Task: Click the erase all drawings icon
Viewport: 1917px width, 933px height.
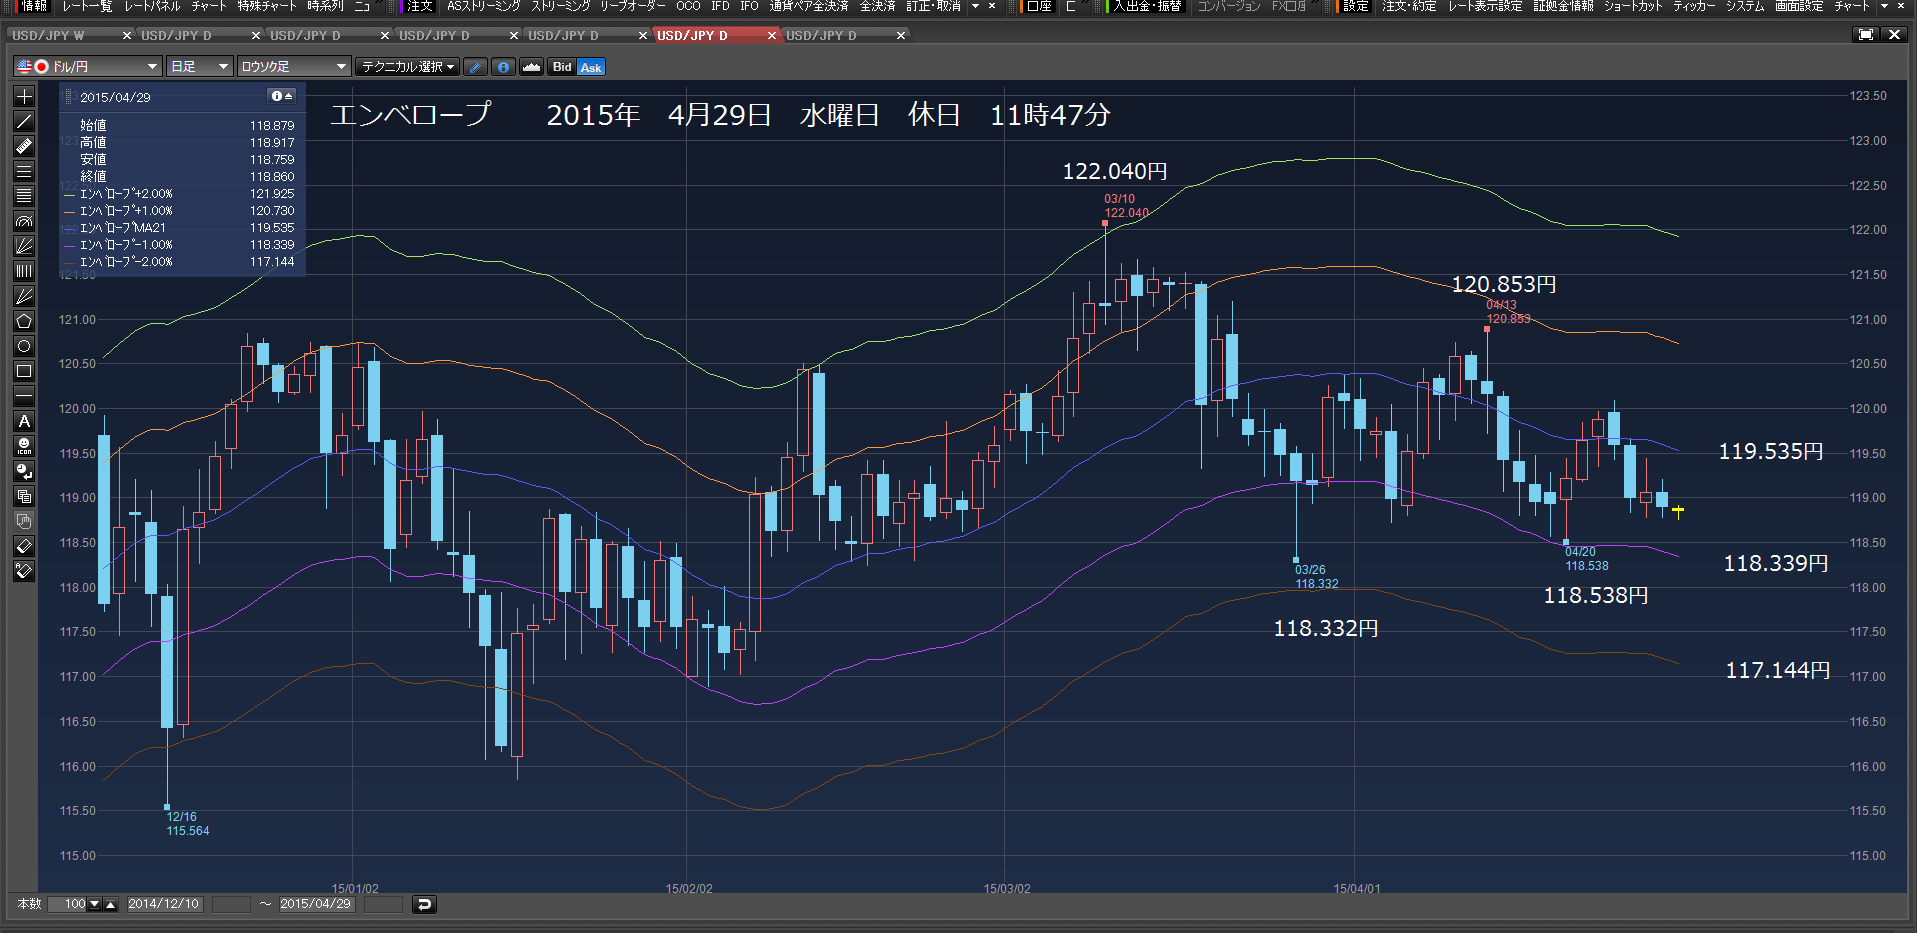Action: click(x=24, y=571)
